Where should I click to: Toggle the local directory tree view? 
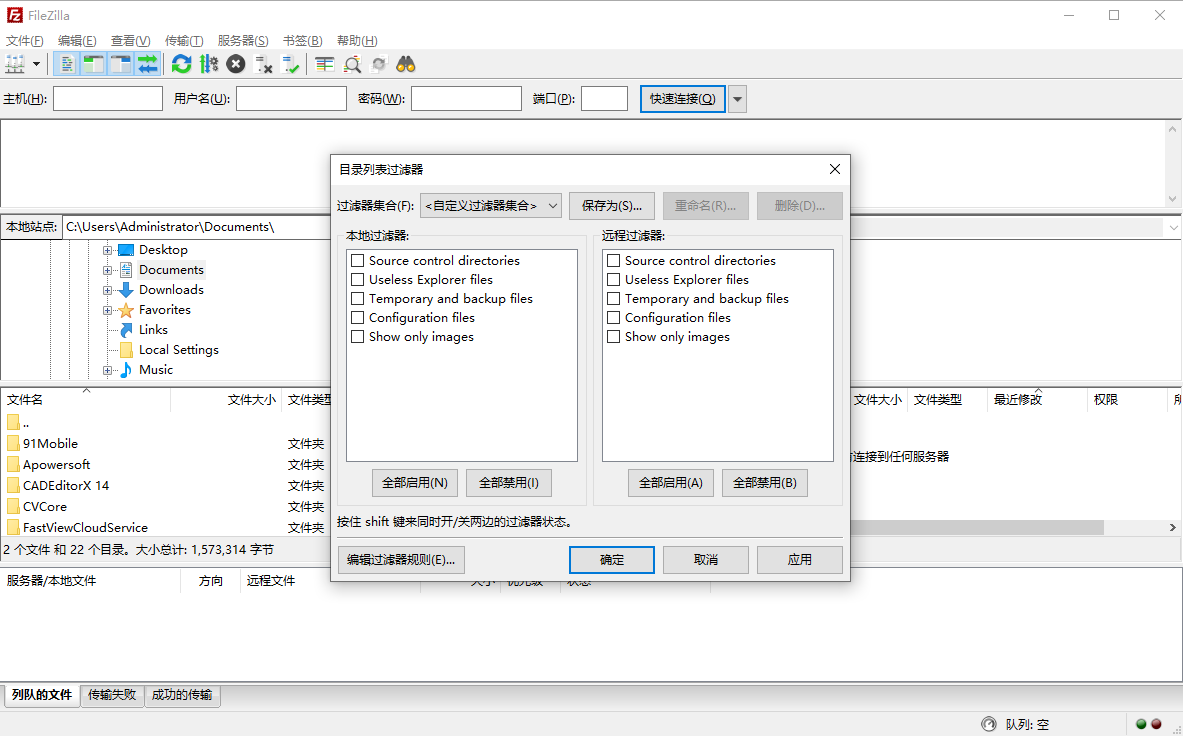(93, 63)
